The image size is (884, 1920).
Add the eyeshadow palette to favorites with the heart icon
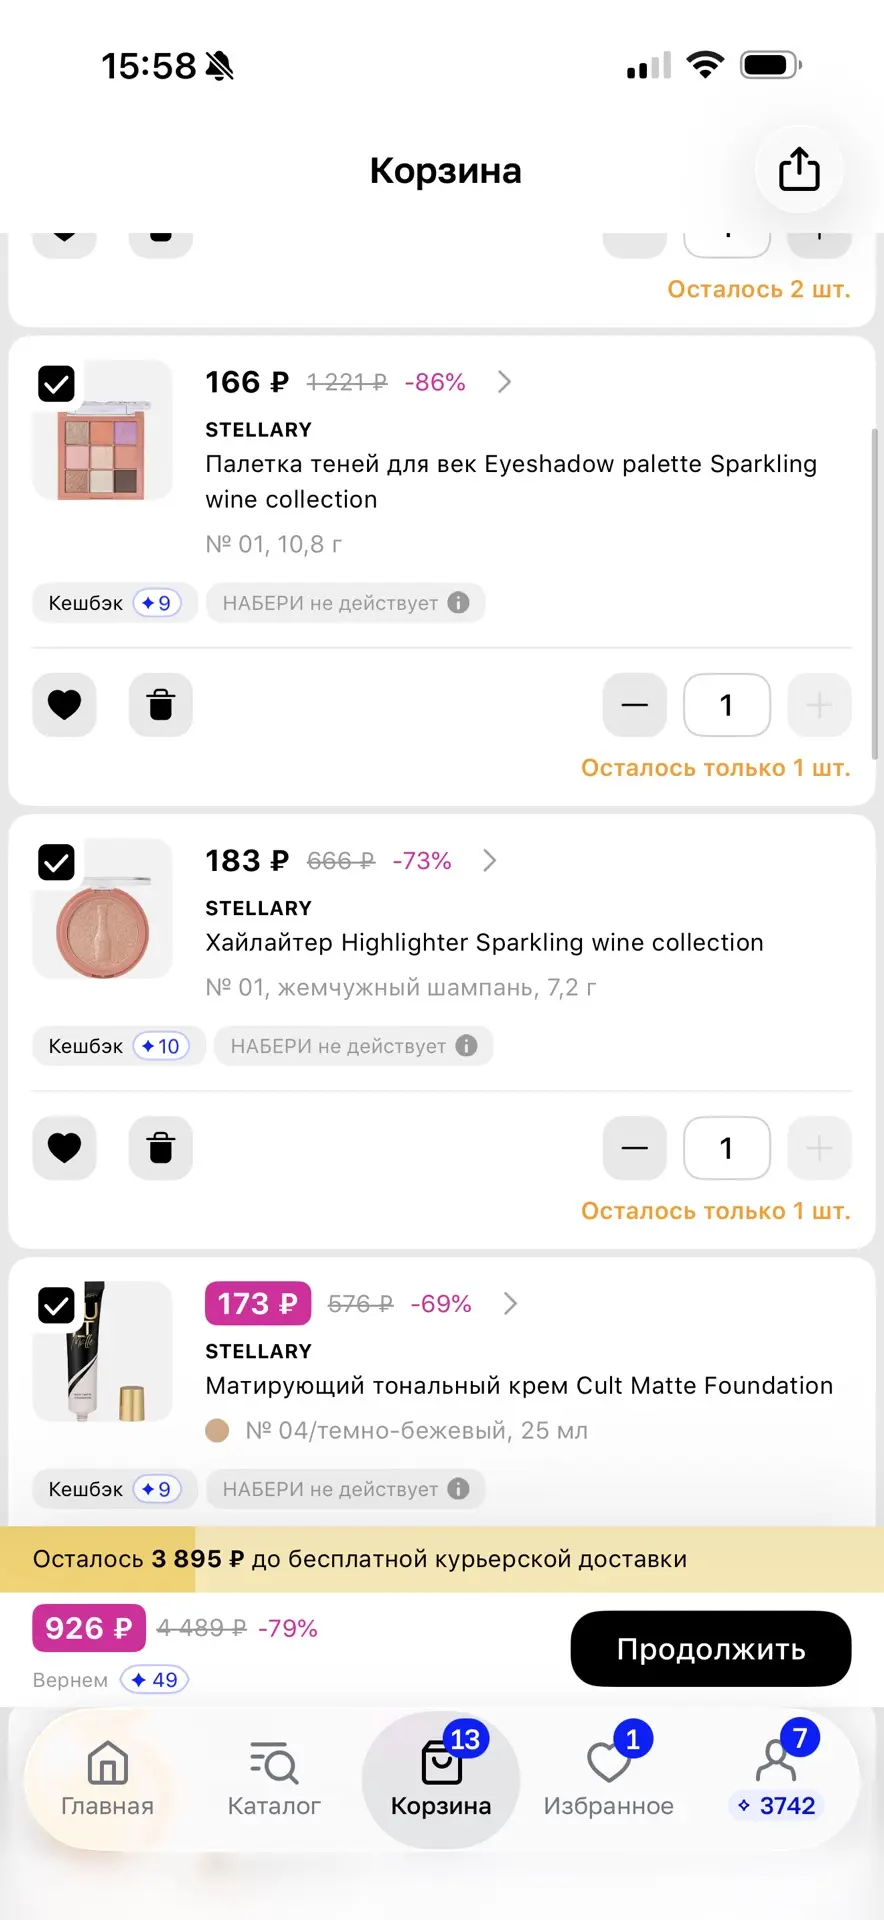pyautogui.click(x=65, y=705)
